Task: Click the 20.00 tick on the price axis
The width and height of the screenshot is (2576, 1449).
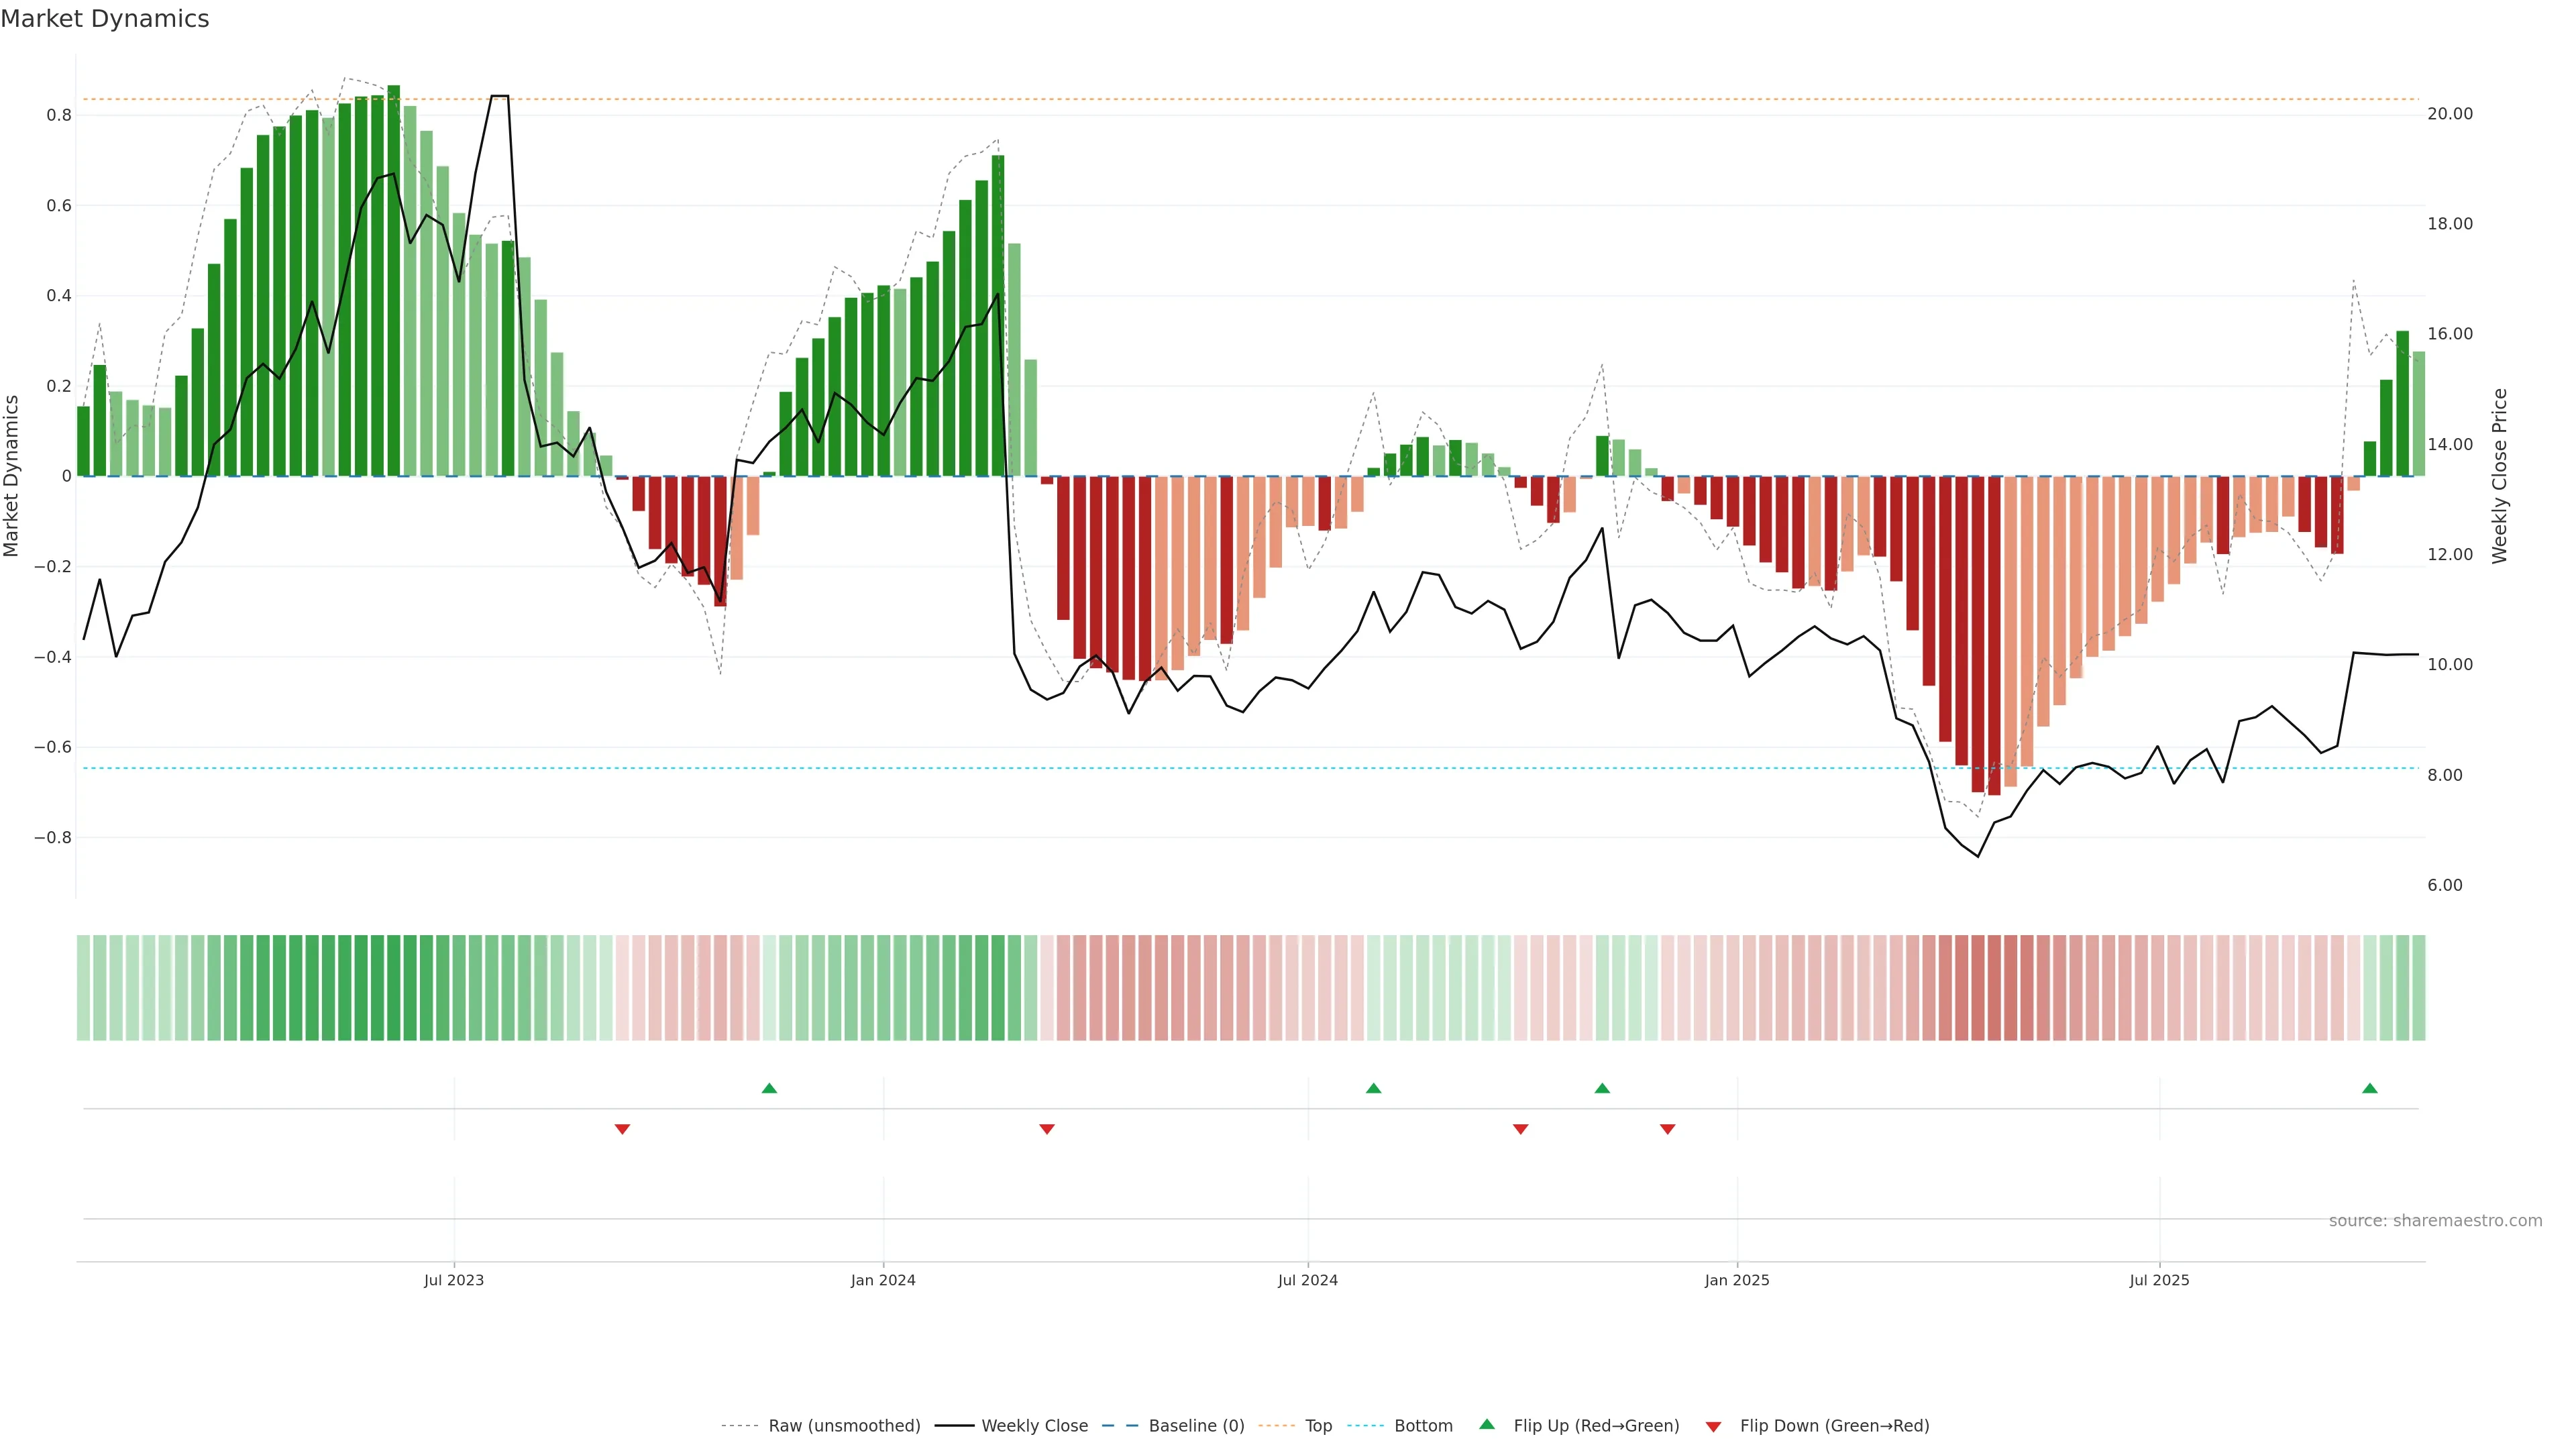Action: [2449, 114]
